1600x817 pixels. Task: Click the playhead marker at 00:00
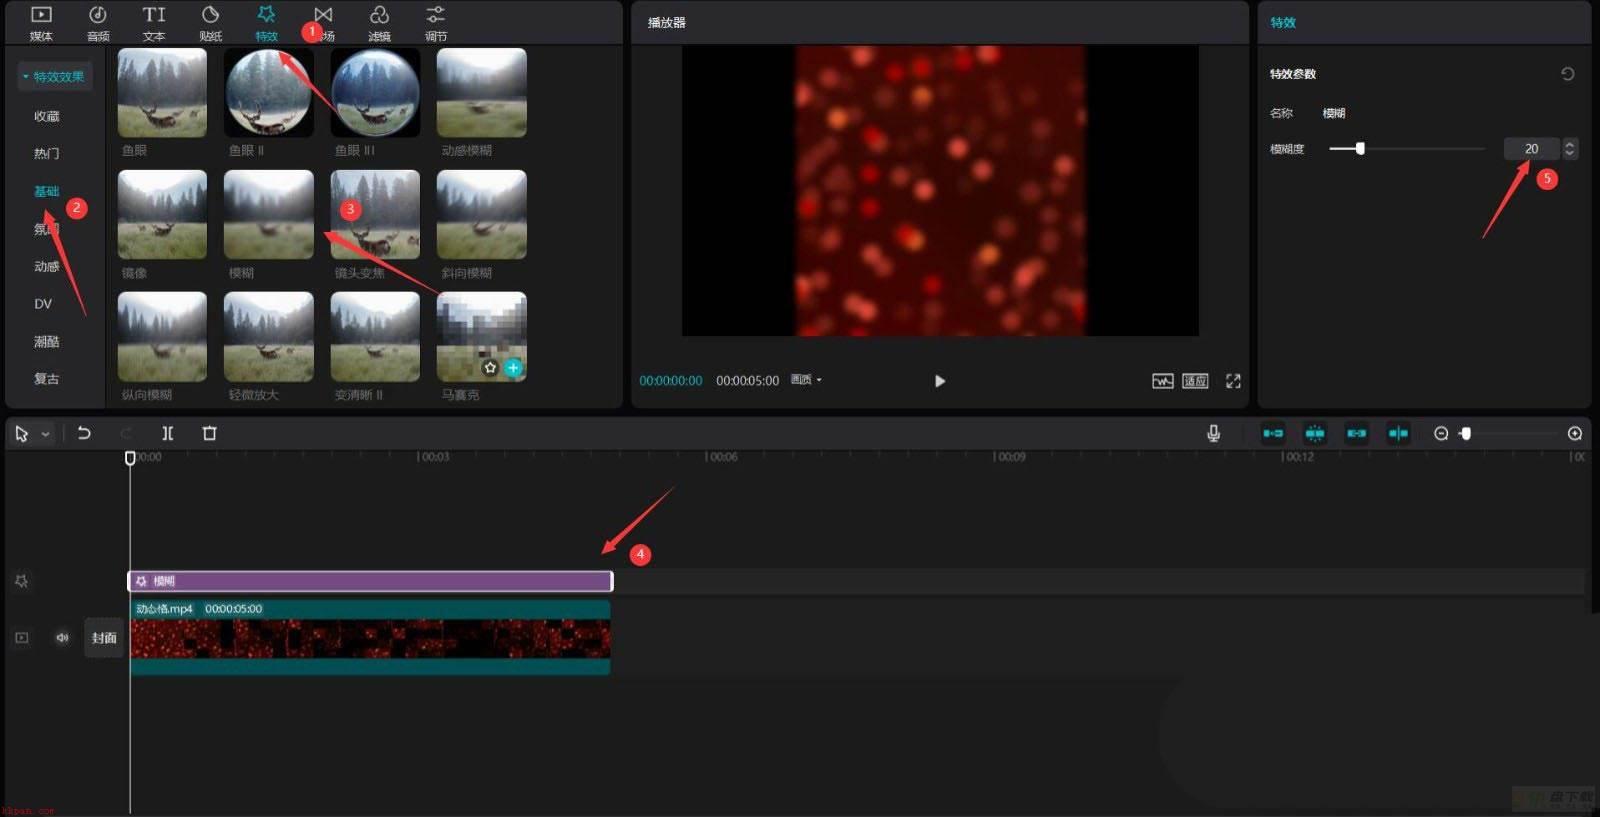pyautogui.click(x=130, y=458)
